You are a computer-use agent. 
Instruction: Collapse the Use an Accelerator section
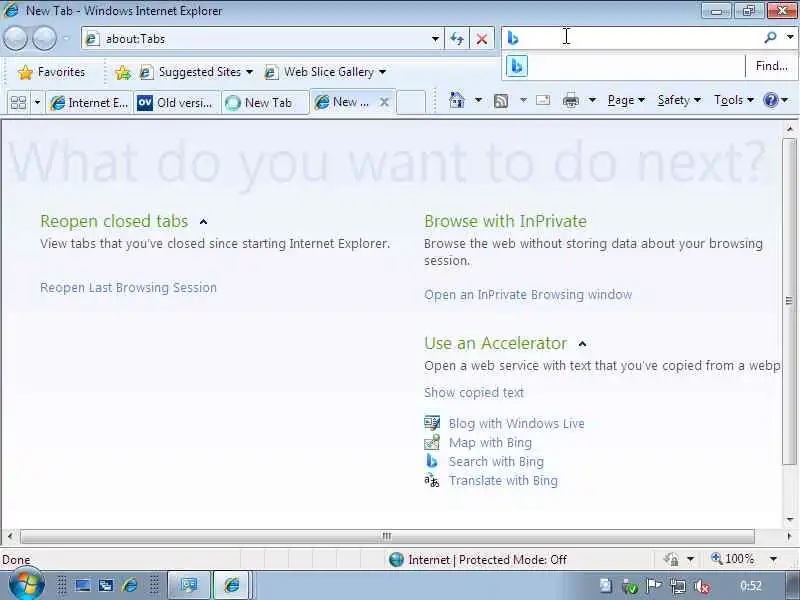[x=582, y=344]
